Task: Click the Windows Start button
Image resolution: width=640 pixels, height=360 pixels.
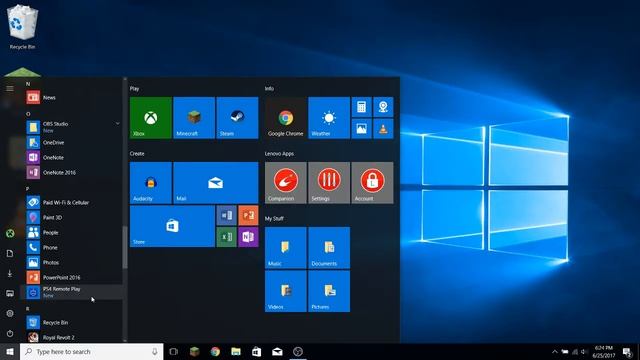Action: pyautogui.click(x=10, y=351)
